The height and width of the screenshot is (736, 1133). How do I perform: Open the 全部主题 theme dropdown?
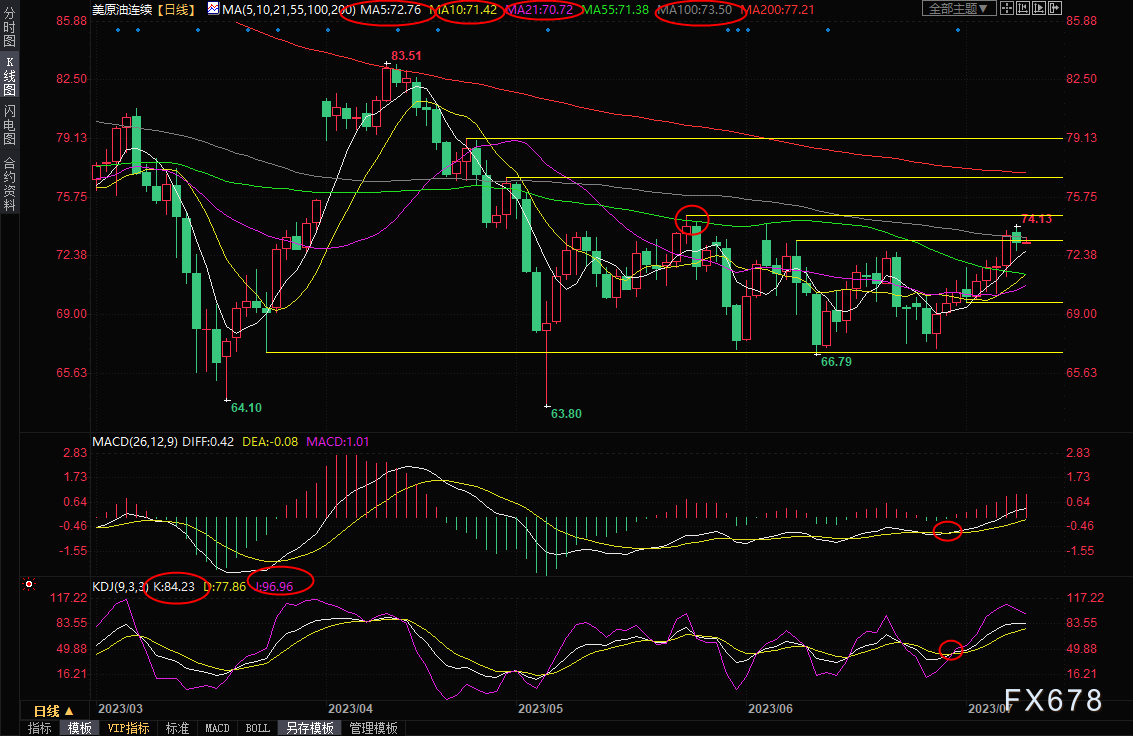(x=959, y=9)
